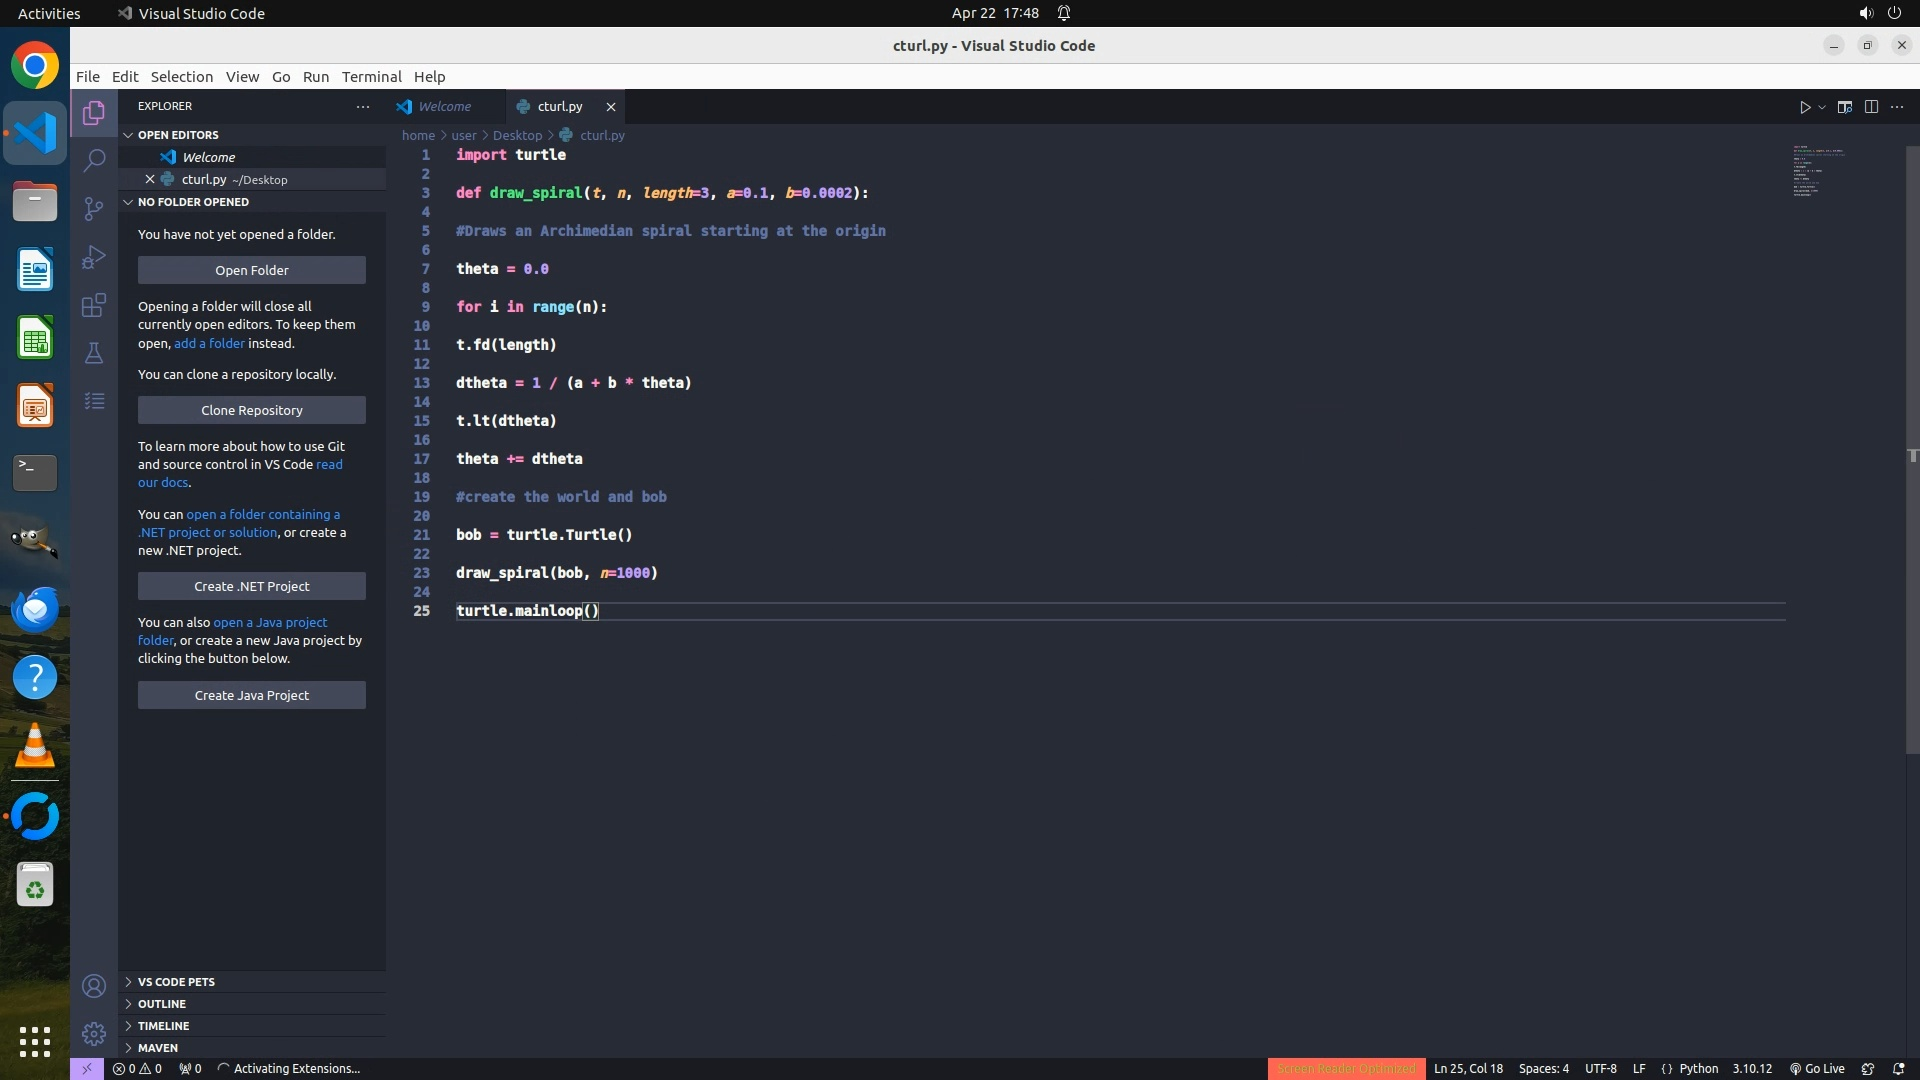Open the Testing flask view
1920x1080 pixels.
coord(94,353)
